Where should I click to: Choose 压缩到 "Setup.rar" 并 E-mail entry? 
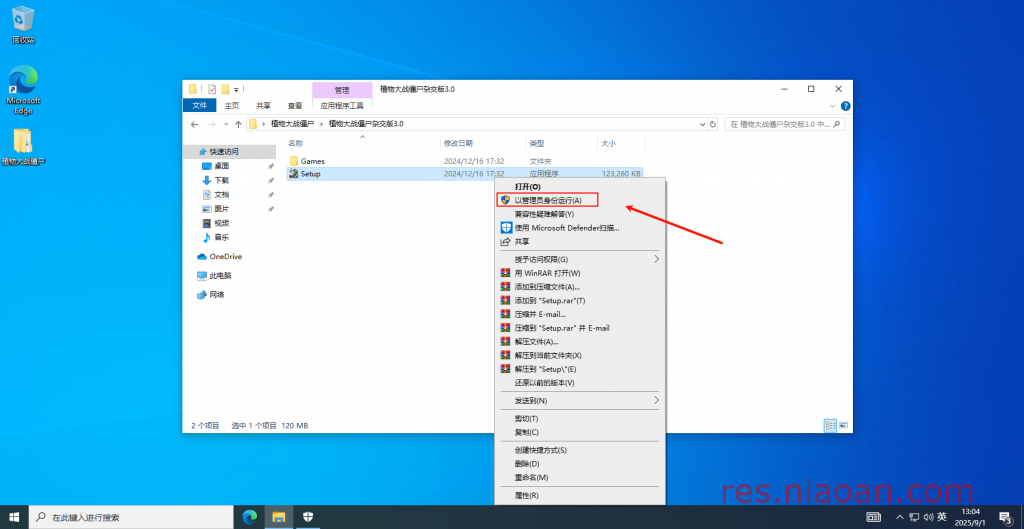(580, 328)
